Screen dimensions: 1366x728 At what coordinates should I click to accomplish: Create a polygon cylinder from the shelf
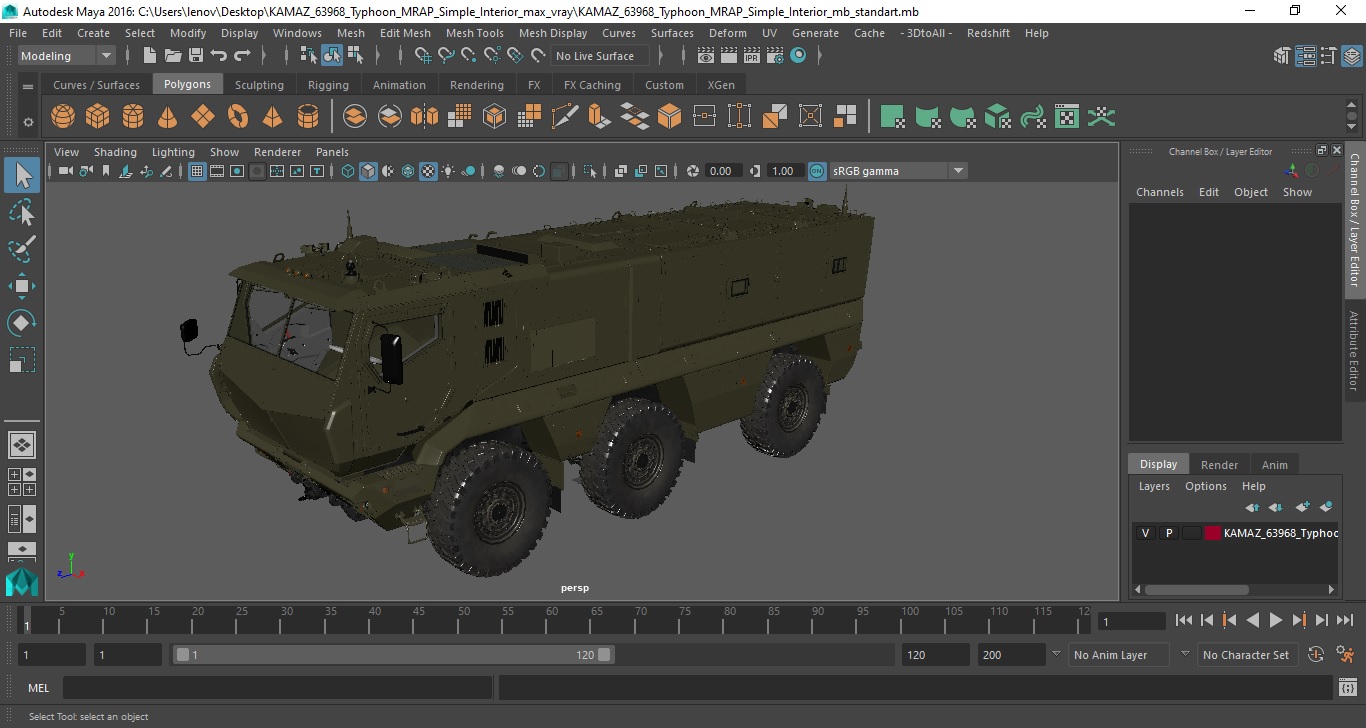click(x=133, y=117)
